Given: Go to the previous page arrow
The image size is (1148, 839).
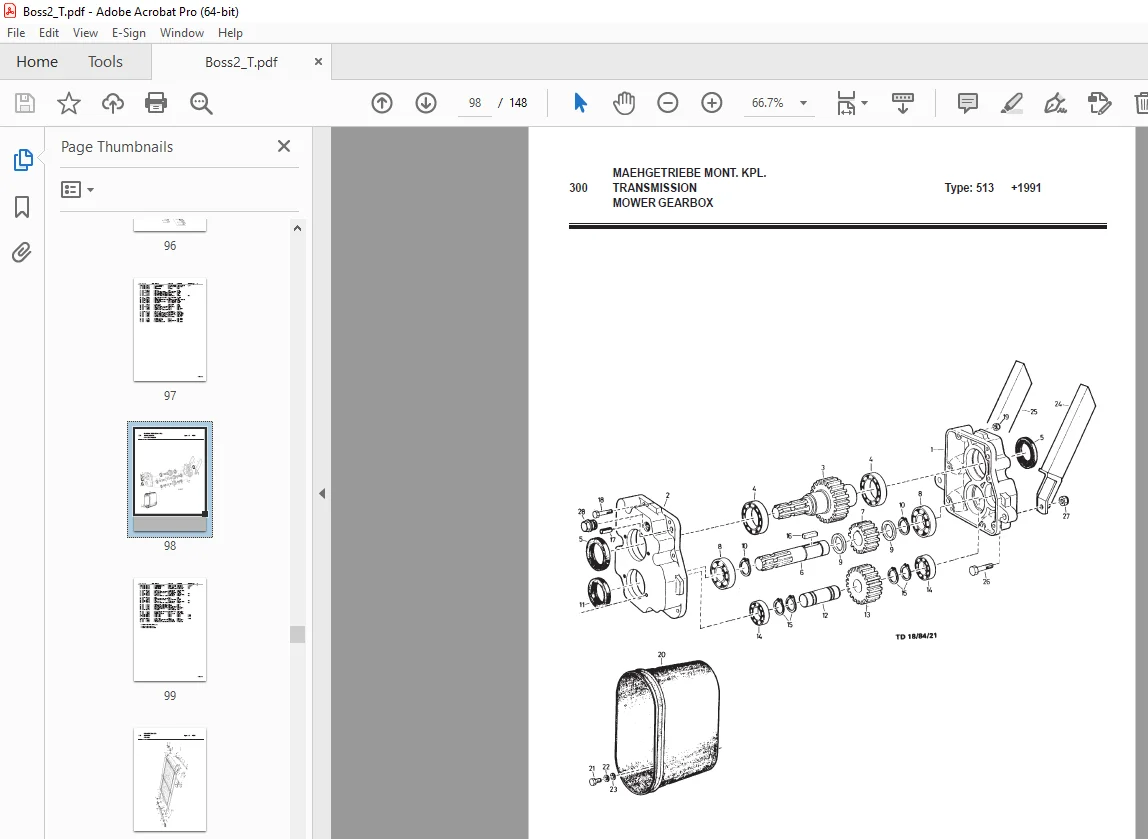Looking at the screenshot, I should pos(382,103).
